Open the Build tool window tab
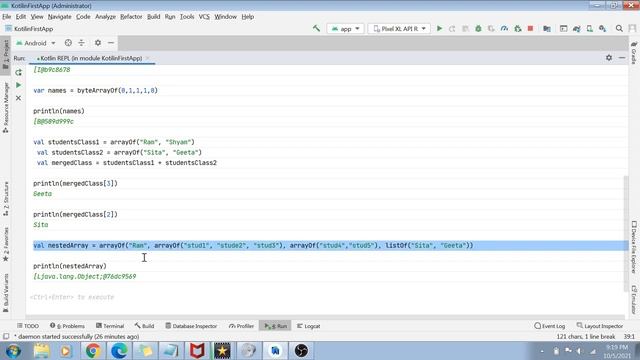Viewport: 640px width, 360px height. 144,326
